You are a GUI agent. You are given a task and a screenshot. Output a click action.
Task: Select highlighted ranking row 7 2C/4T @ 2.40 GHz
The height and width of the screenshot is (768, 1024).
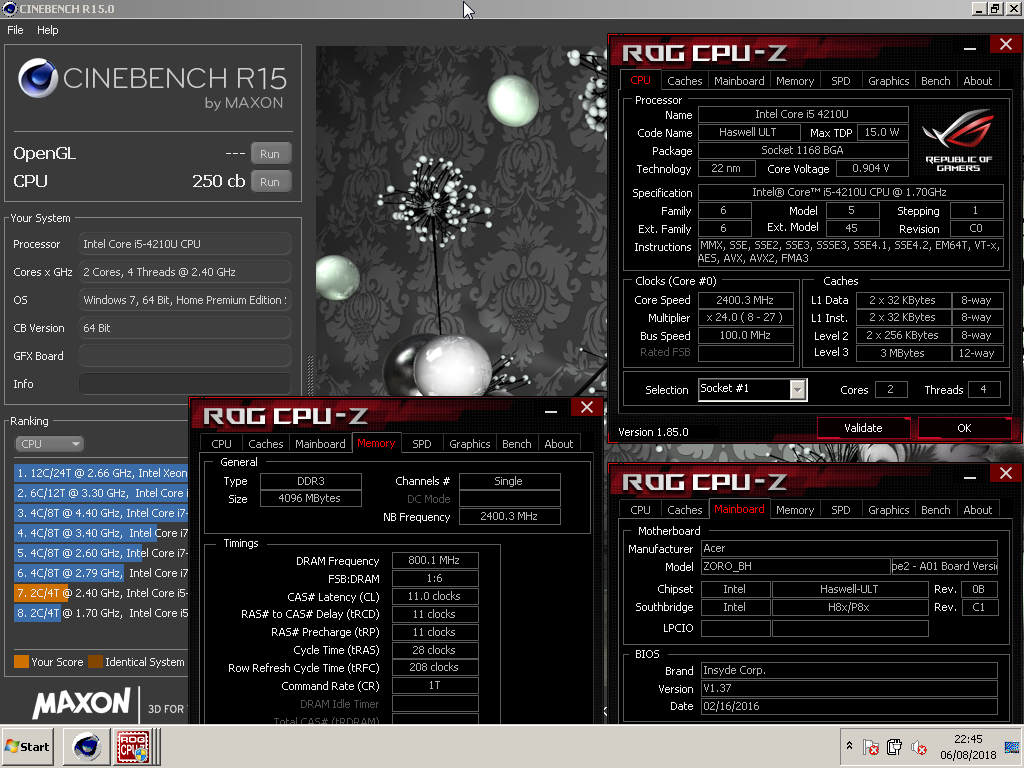[x=101, y=593]
